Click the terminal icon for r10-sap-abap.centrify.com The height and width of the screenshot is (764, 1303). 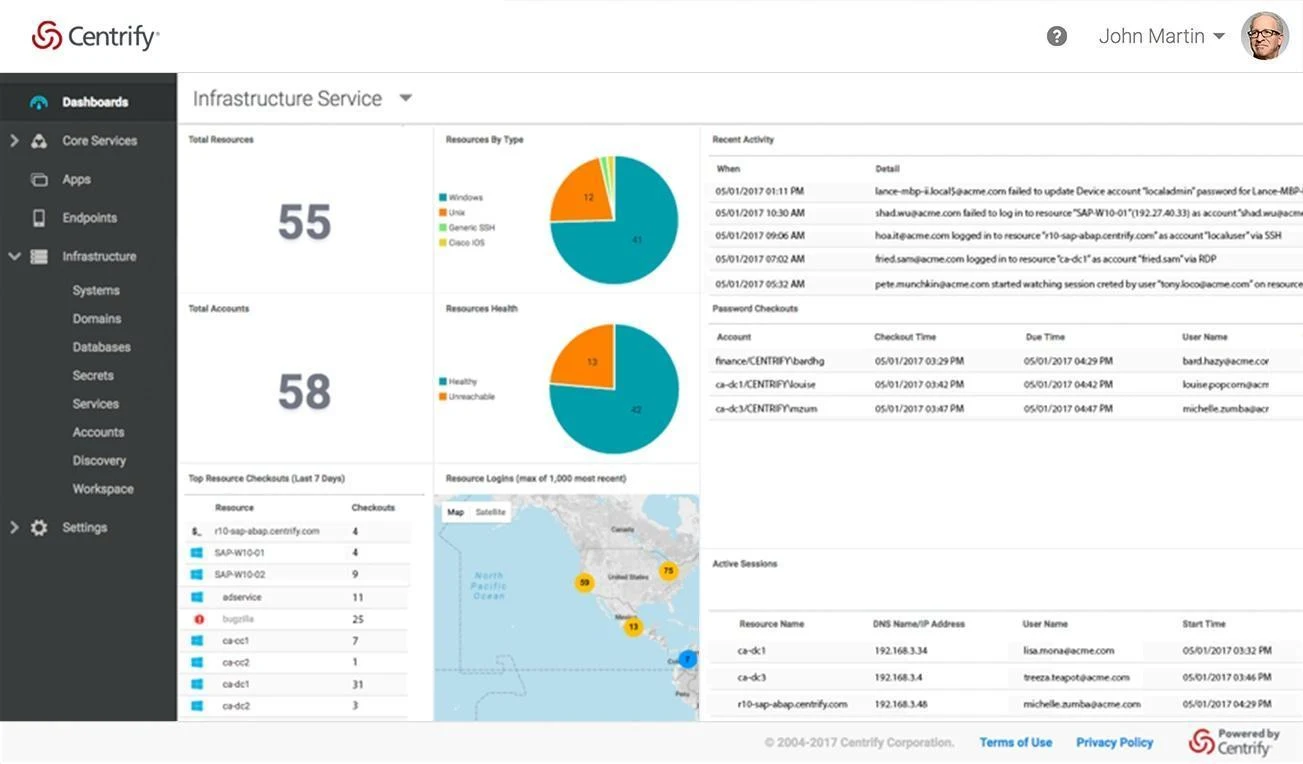click(x=197, y=532)
